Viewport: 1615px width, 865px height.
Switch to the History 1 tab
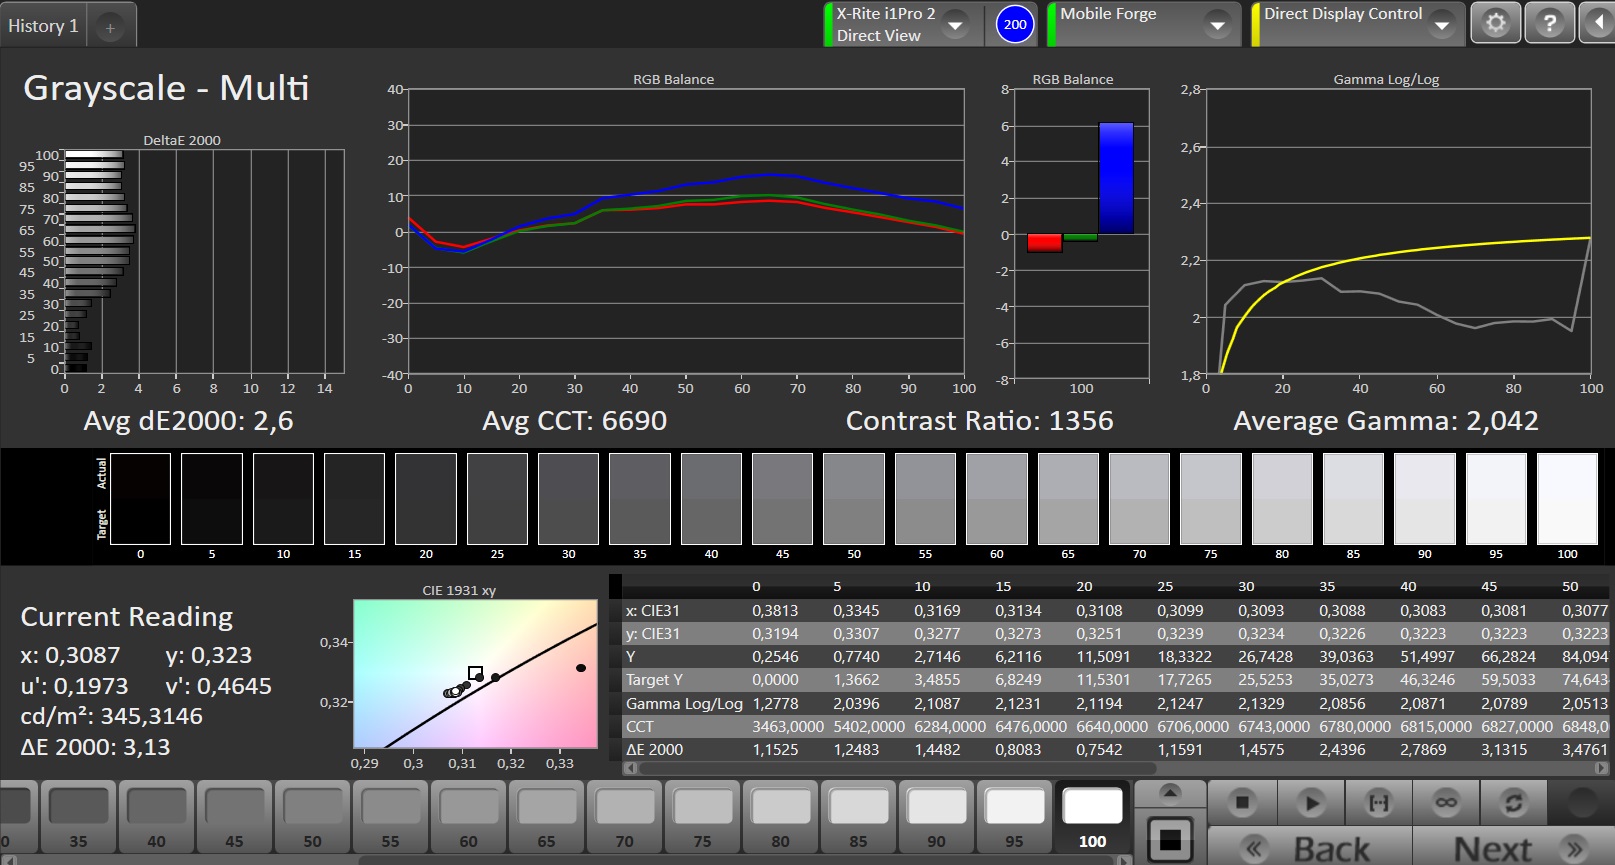[x=43, y=26]
